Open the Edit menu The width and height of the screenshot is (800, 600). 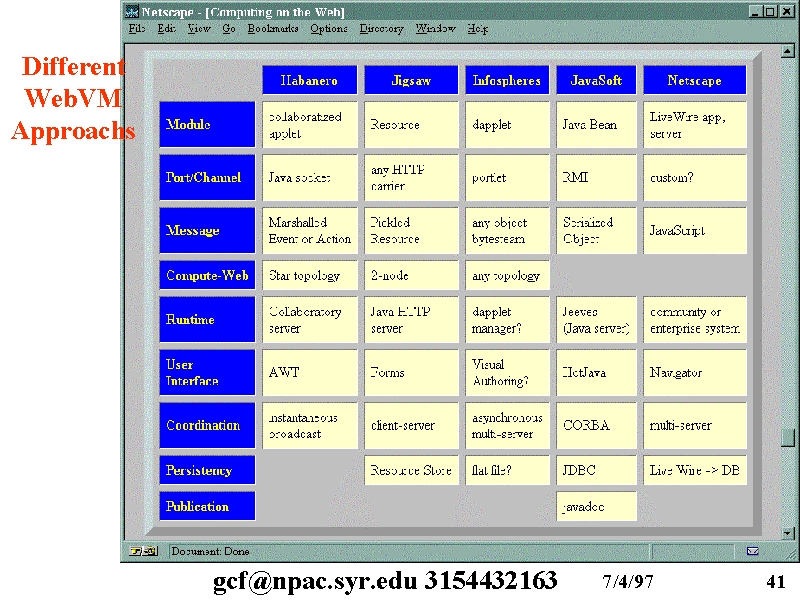coord(166,29)
